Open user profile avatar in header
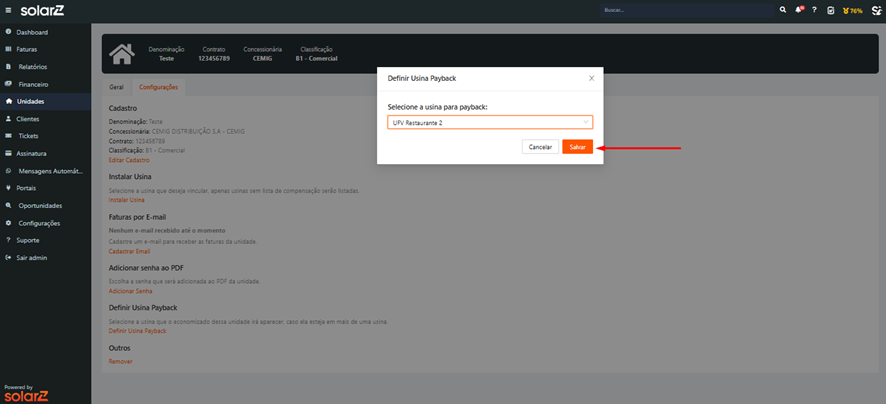This screenshot has height=404, width=886. click(x=875, y=10)
